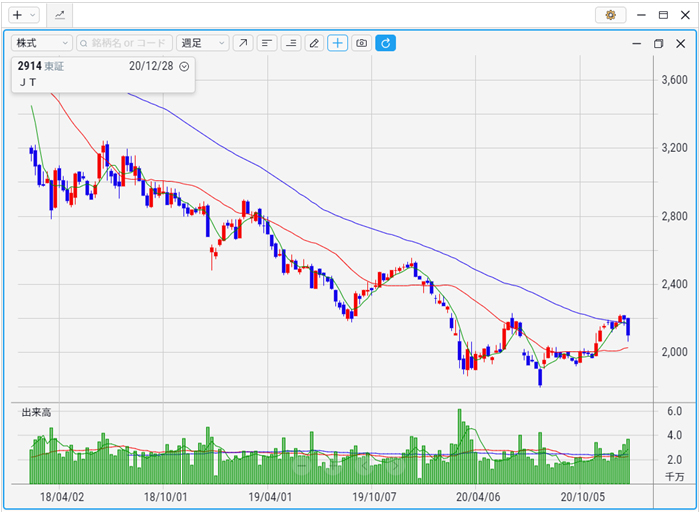Select the left-aligned lines toolbar icon

(267, 43)
